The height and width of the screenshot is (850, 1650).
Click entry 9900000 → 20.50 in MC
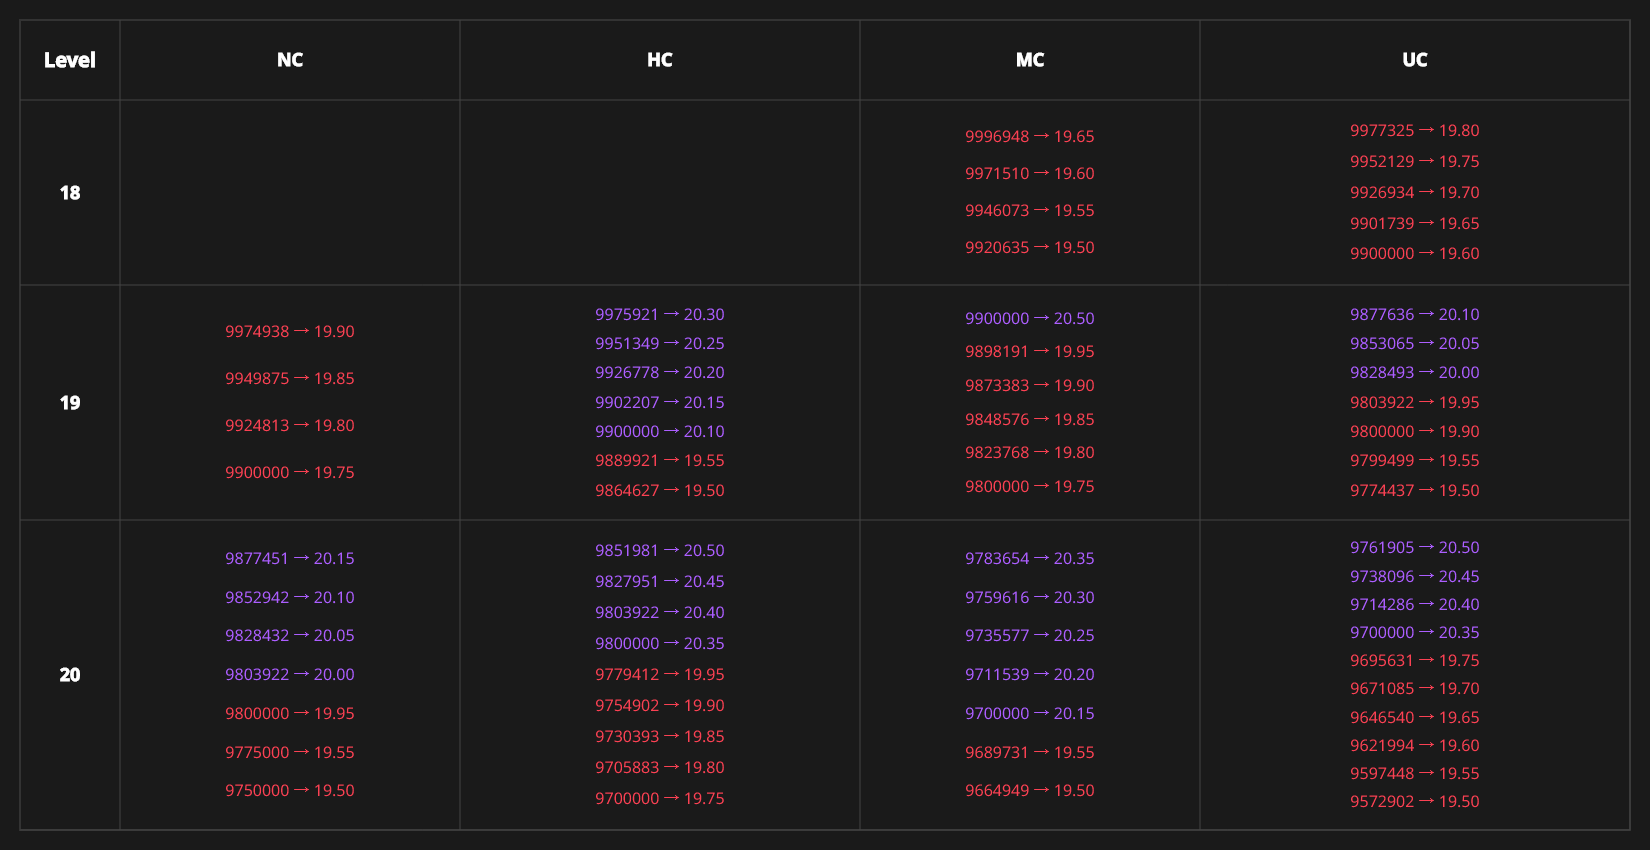[1029, 318]
